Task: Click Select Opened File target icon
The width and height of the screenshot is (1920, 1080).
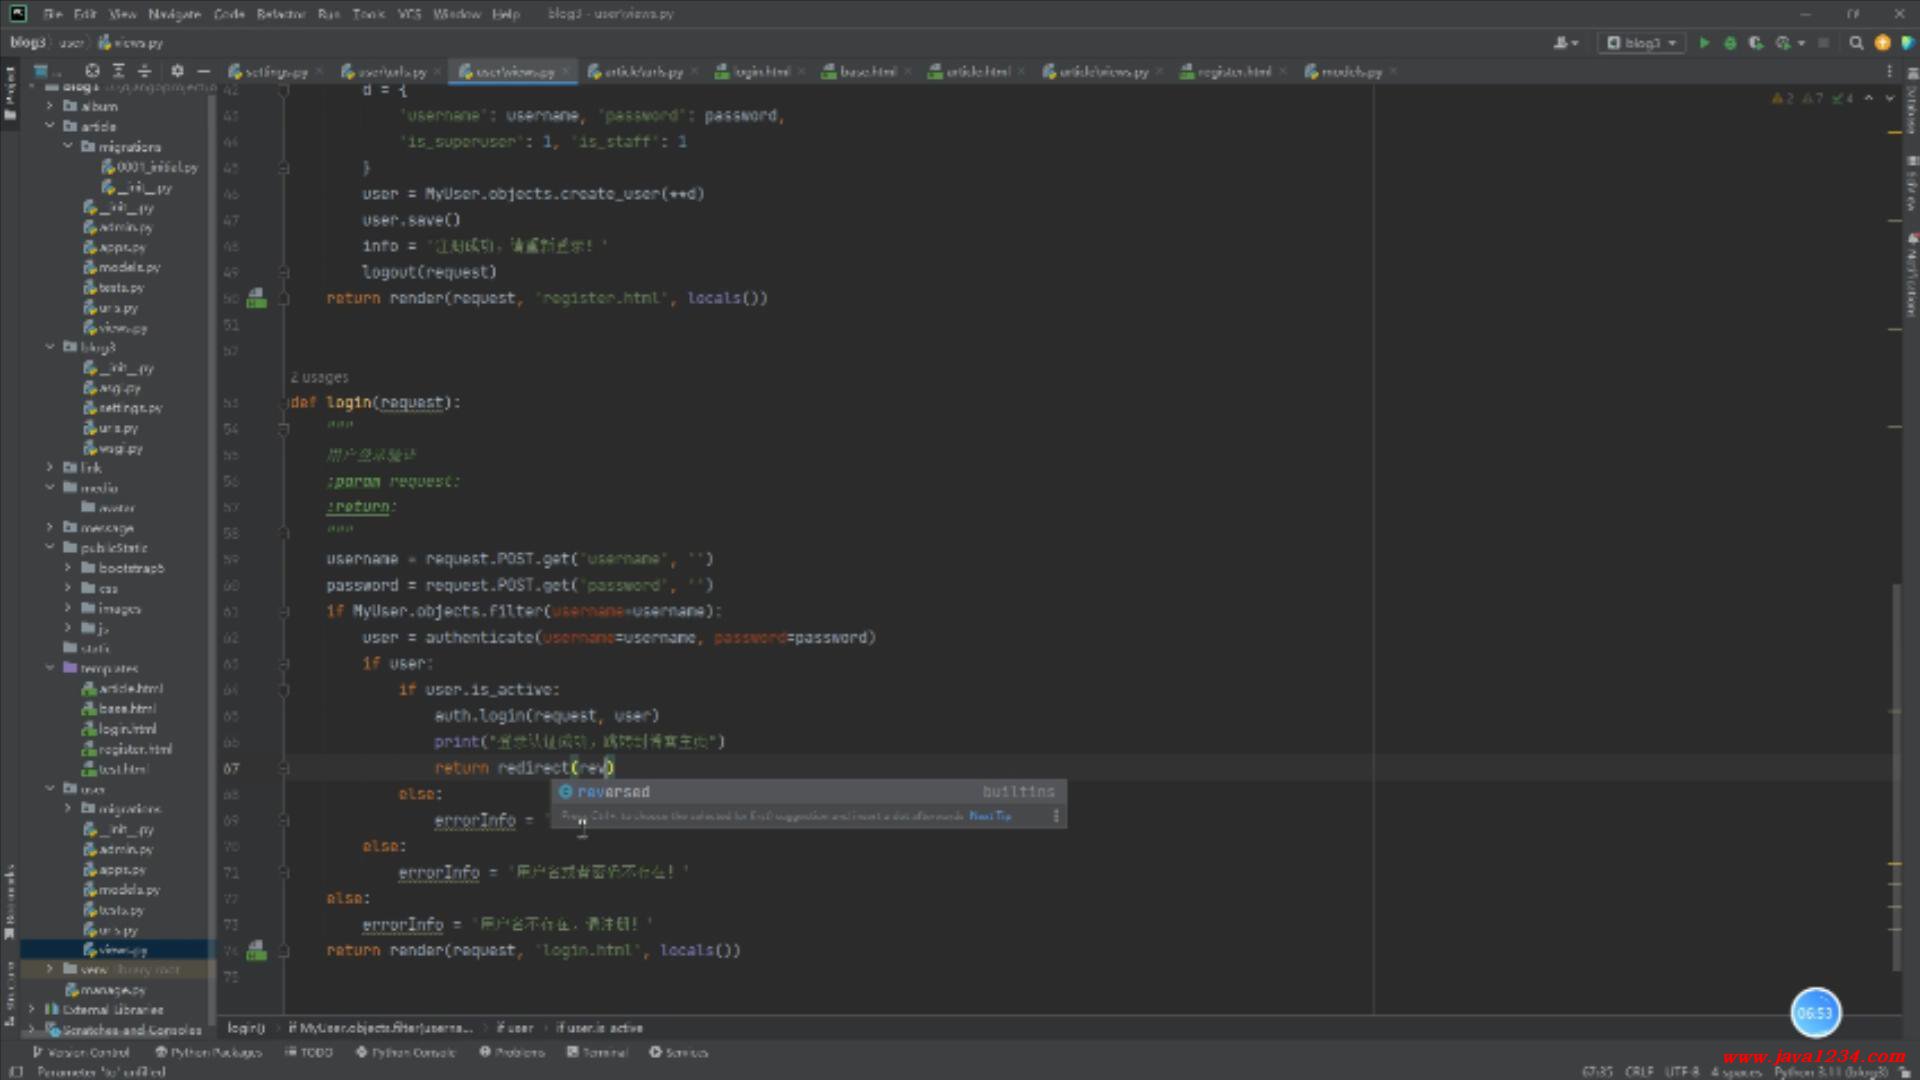Action: pyautogui.click(x=92, y=71)
